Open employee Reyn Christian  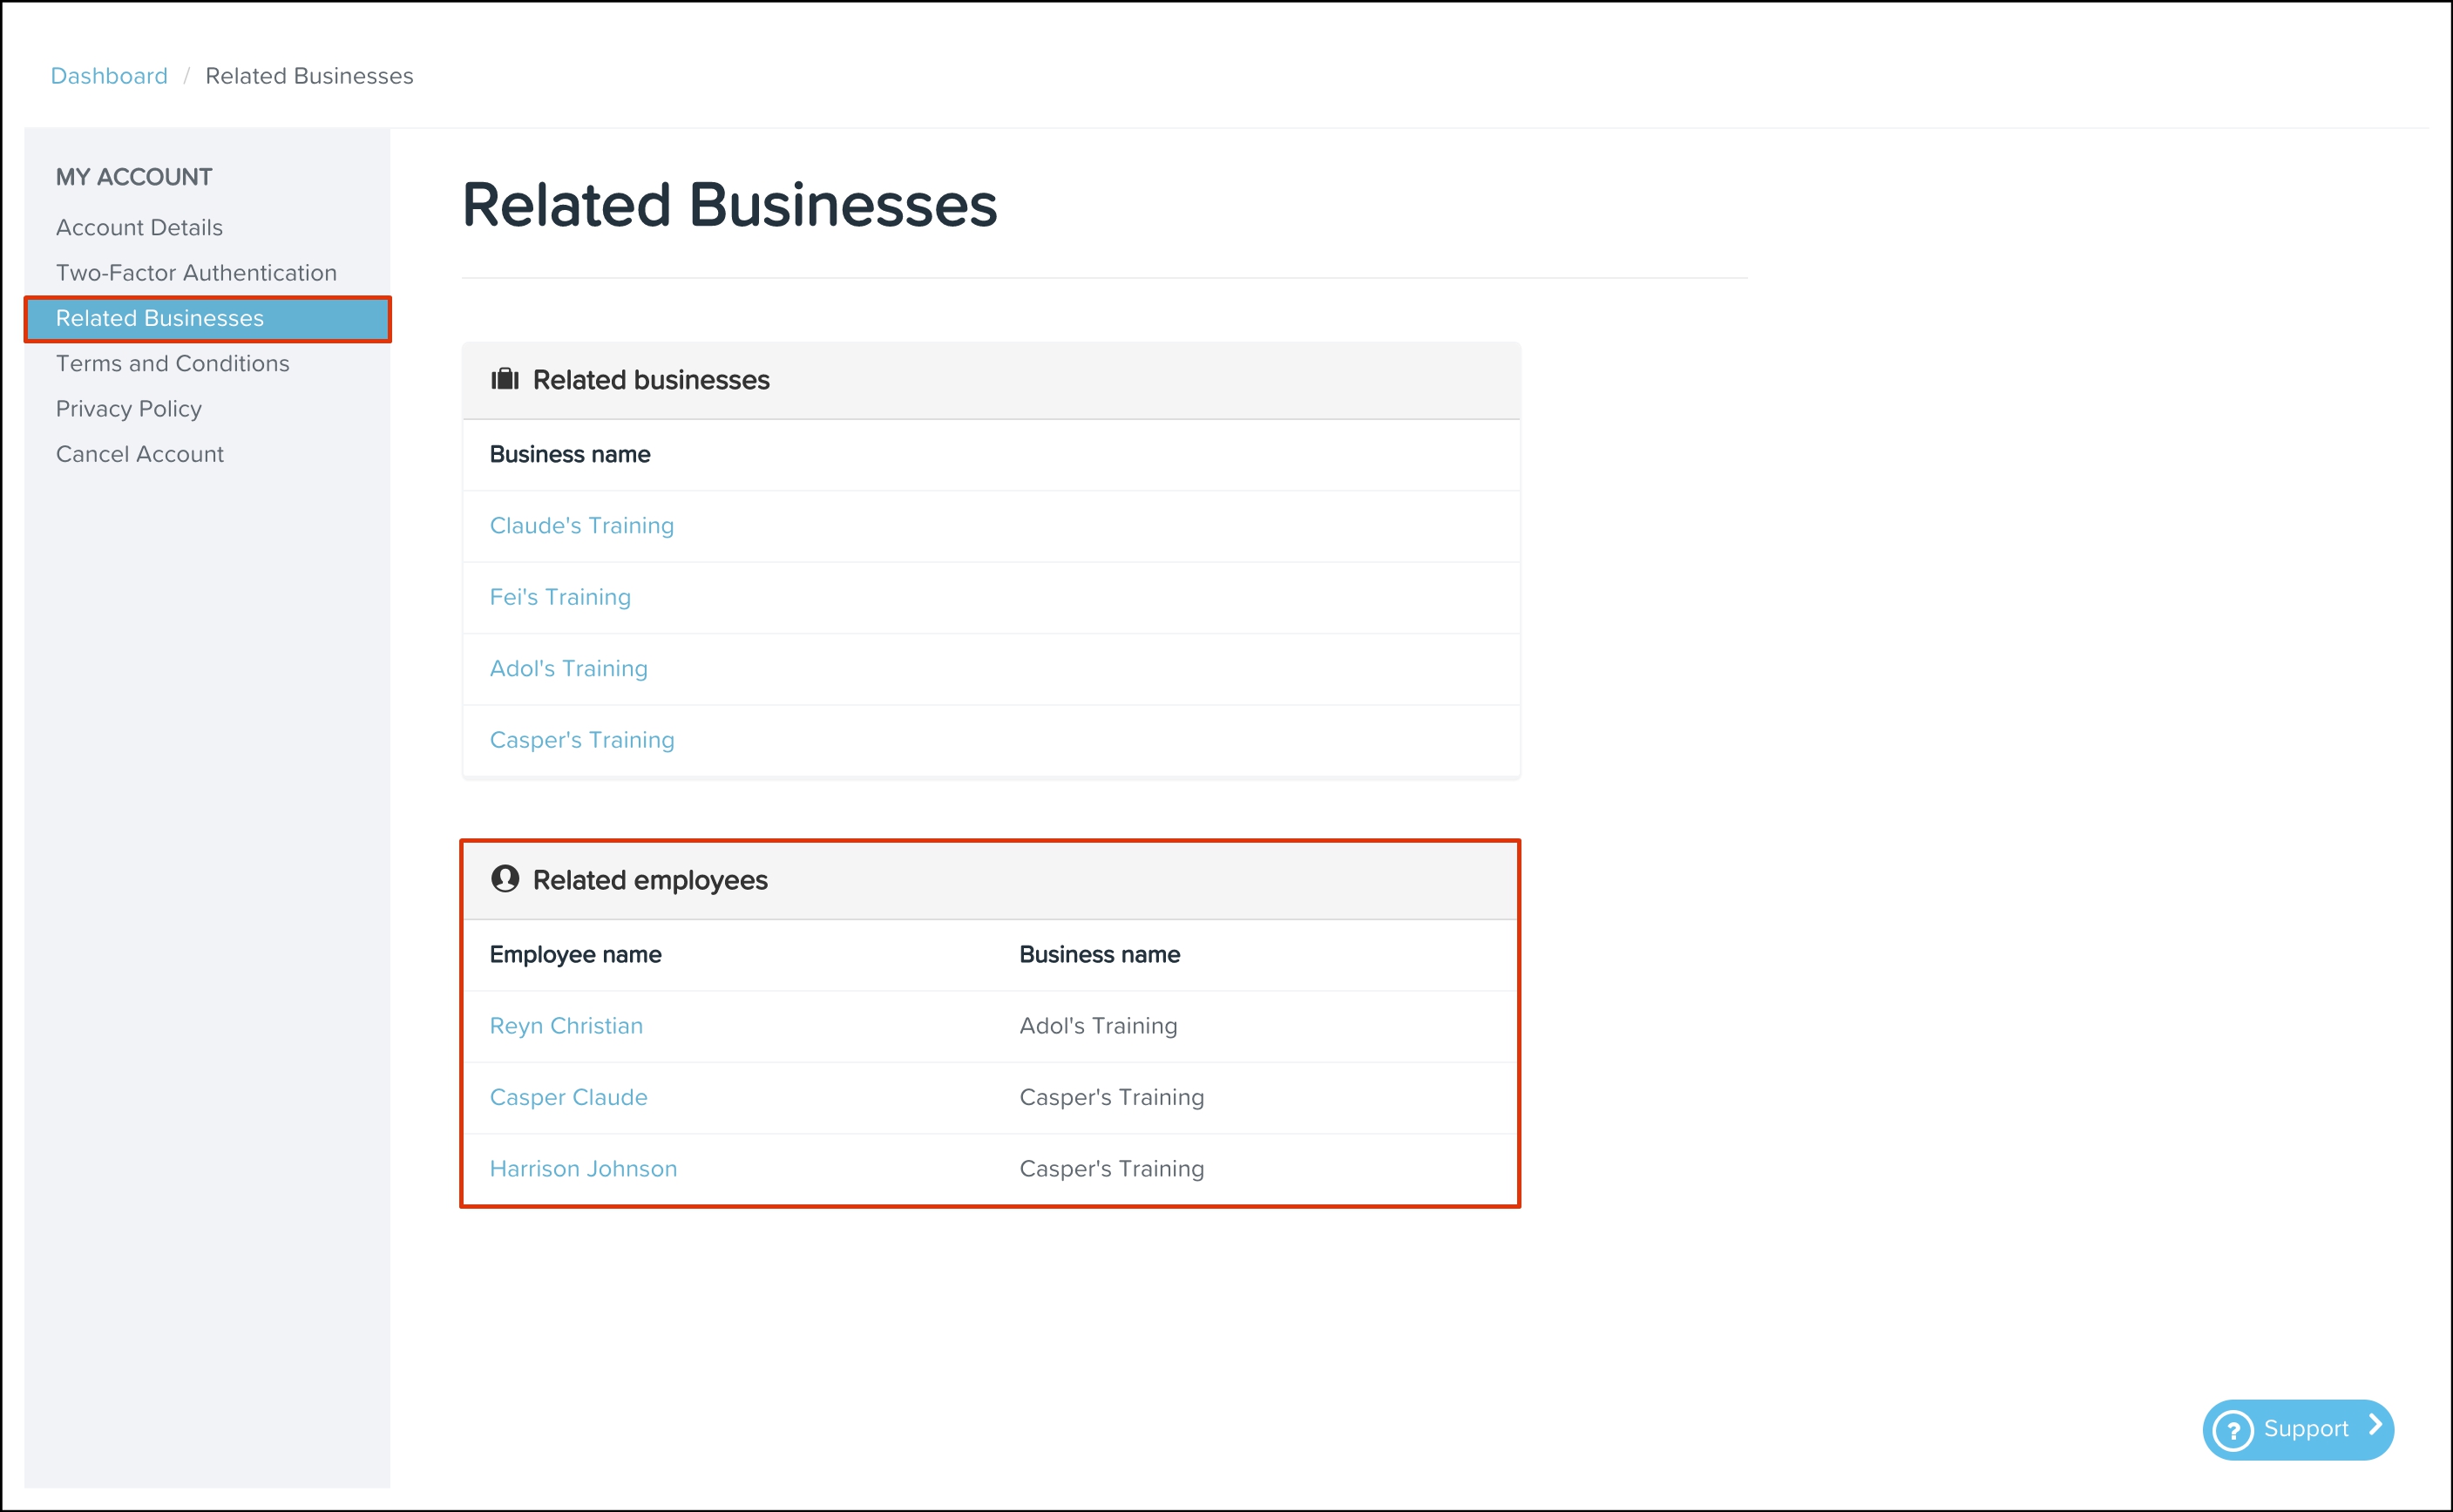(x=566, y=1026)
